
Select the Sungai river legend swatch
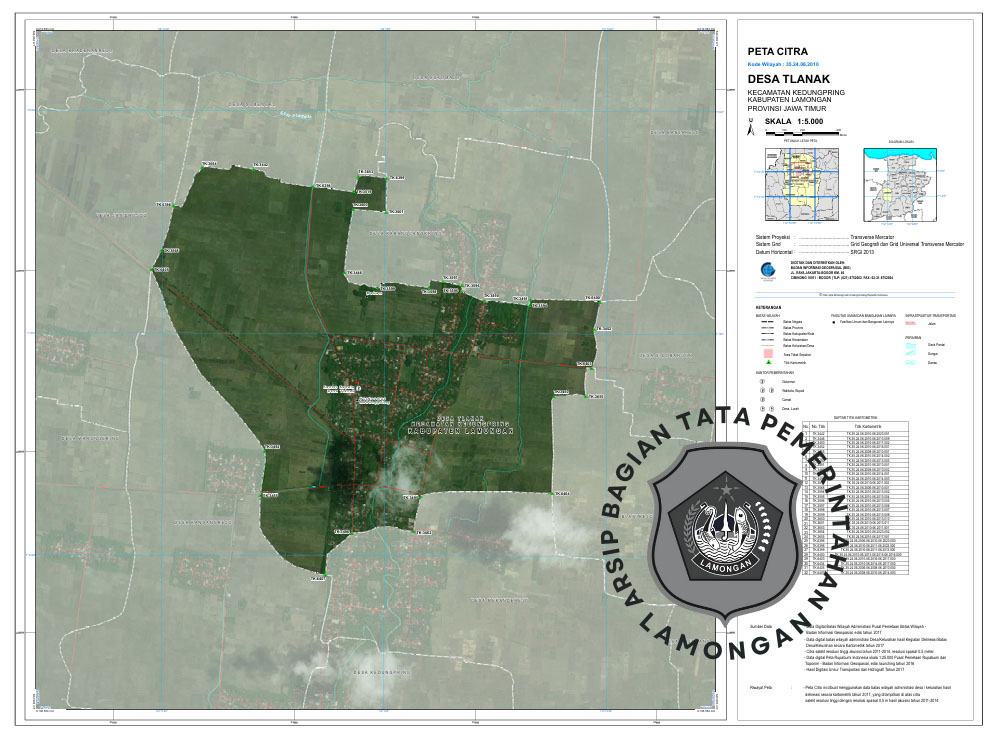click(910, 353)
